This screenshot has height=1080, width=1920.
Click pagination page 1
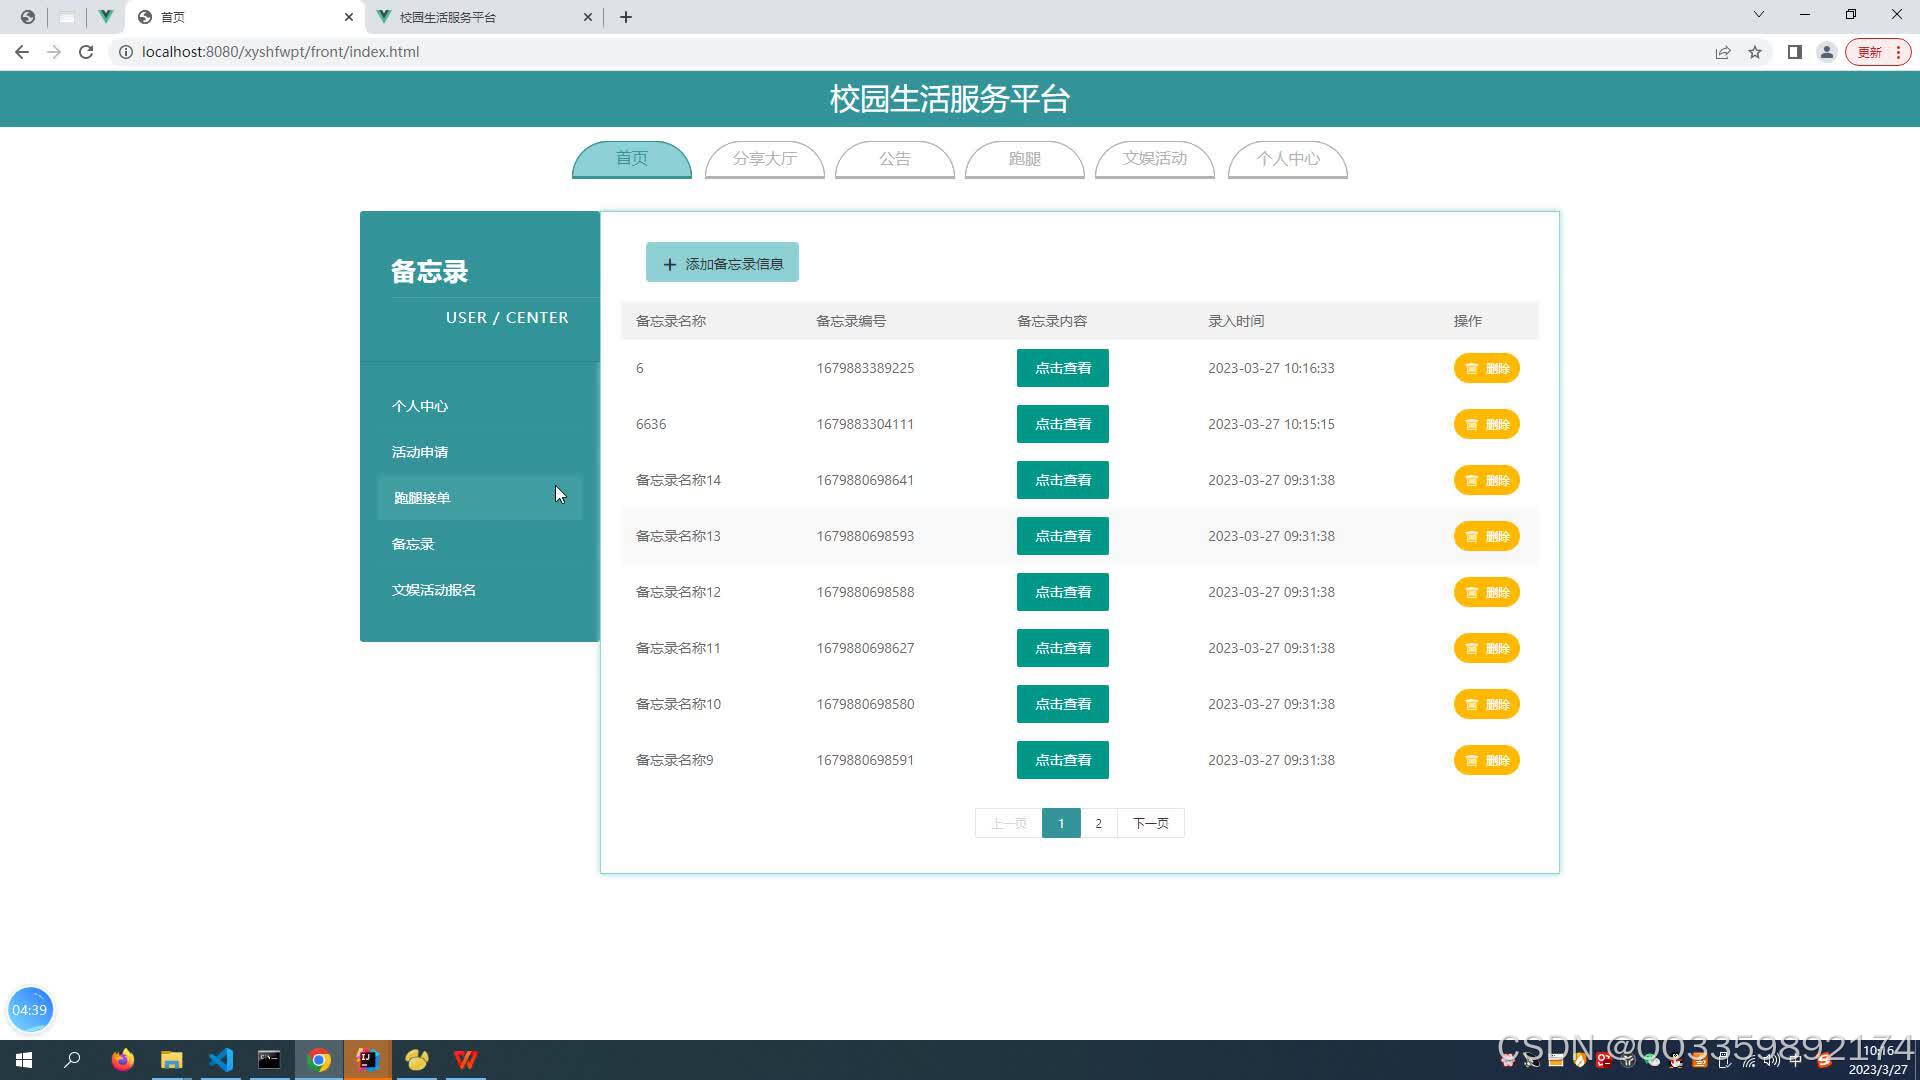(1061, 823)
